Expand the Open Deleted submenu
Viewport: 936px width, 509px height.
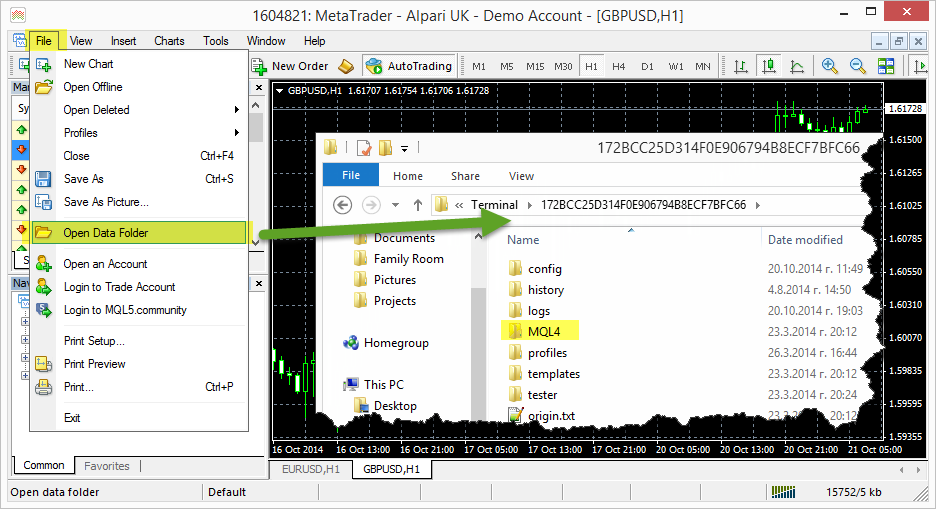point(138,110)
